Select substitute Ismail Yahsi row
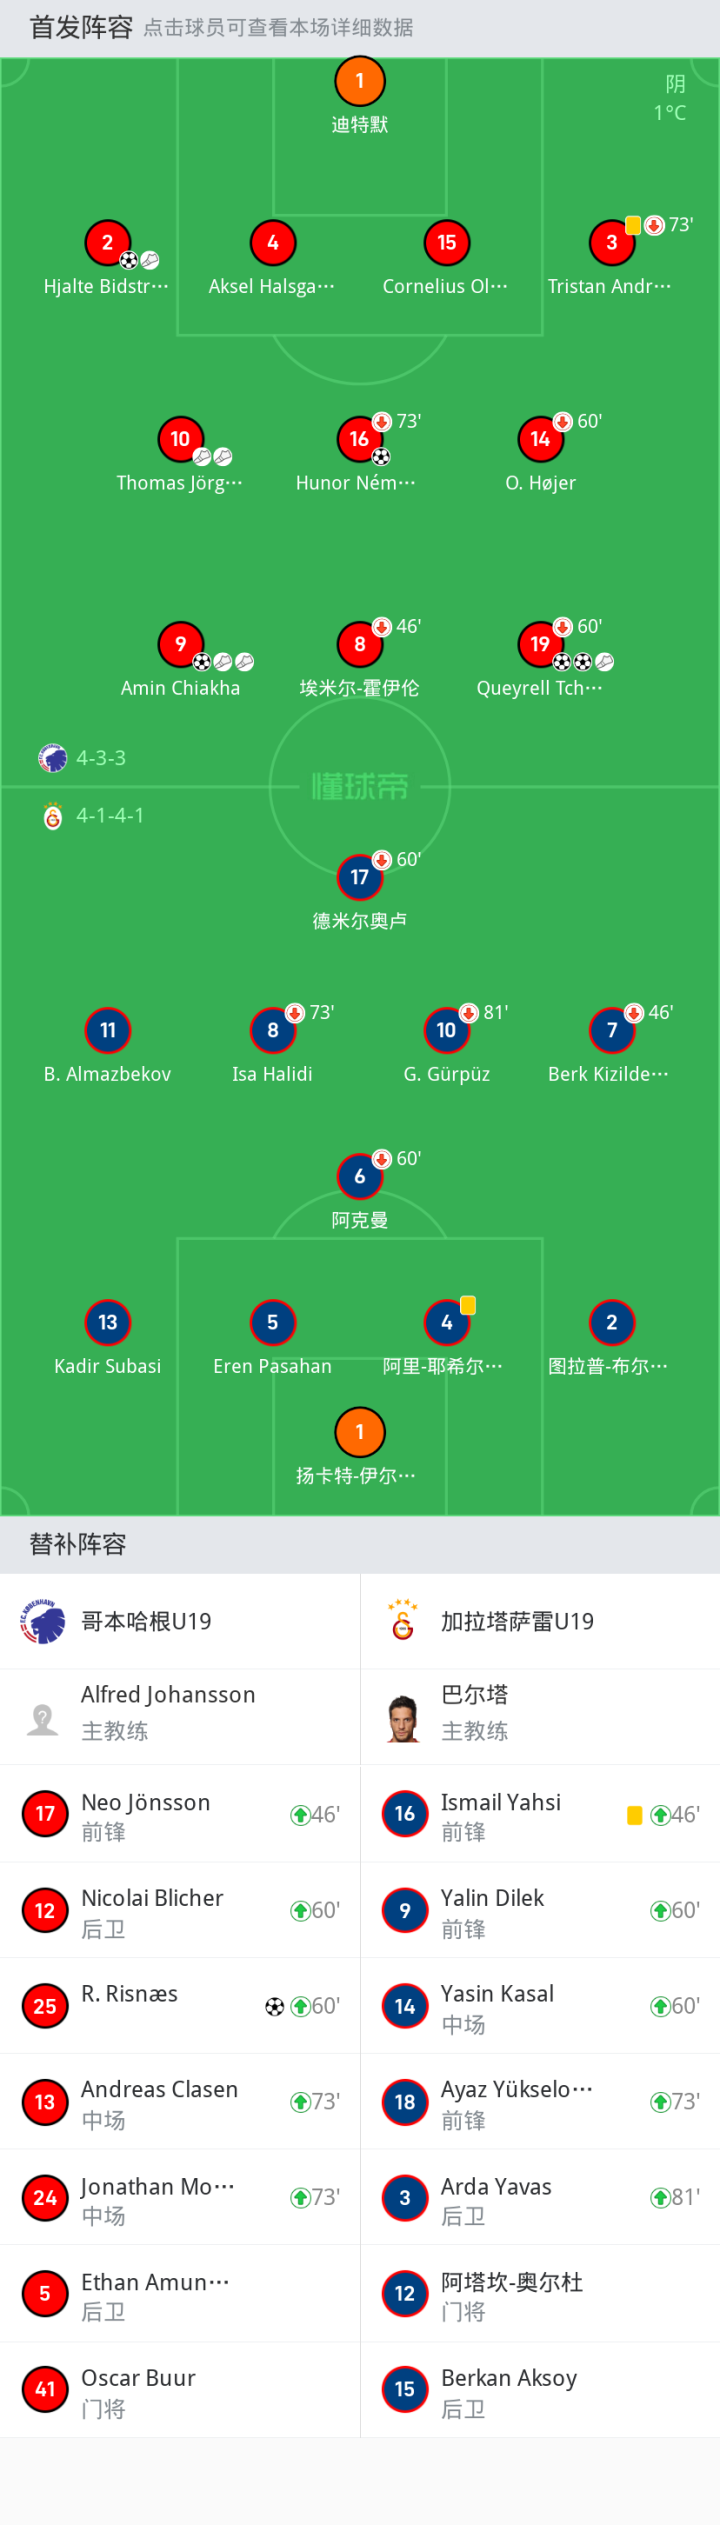This screenshot has width=720, height=2525. coord(540,1813)
